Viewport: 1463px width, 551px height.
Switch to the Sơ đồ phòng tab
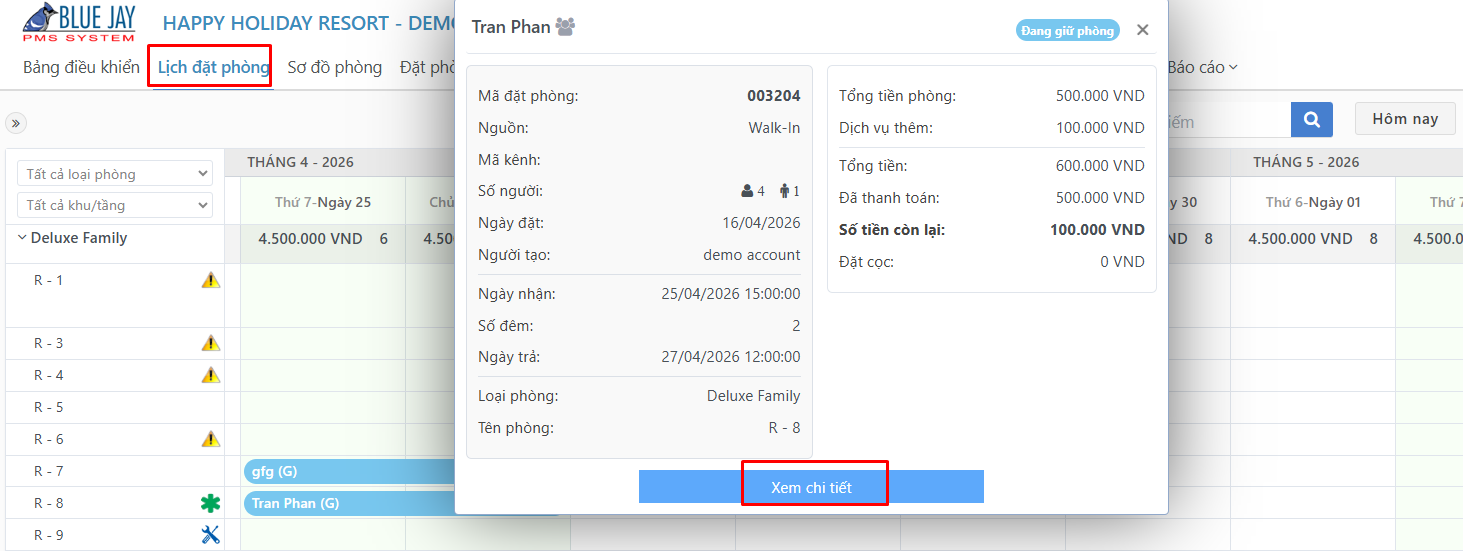tap(335, 67)
